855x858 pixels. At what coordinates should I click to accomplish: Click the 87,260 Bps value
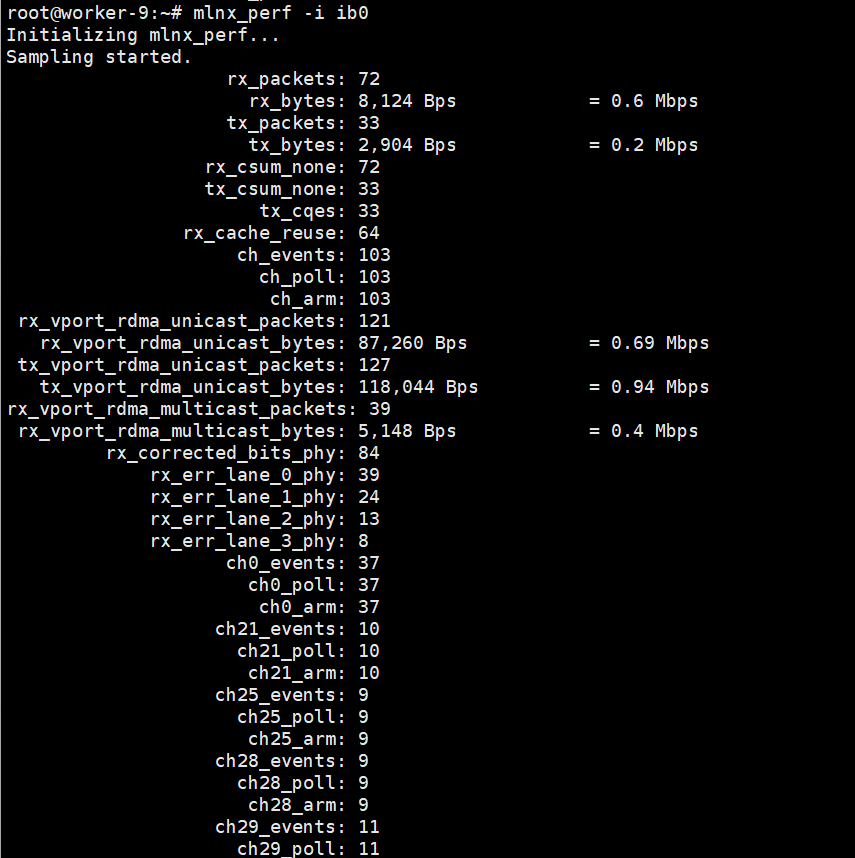(x=412, y=343)
